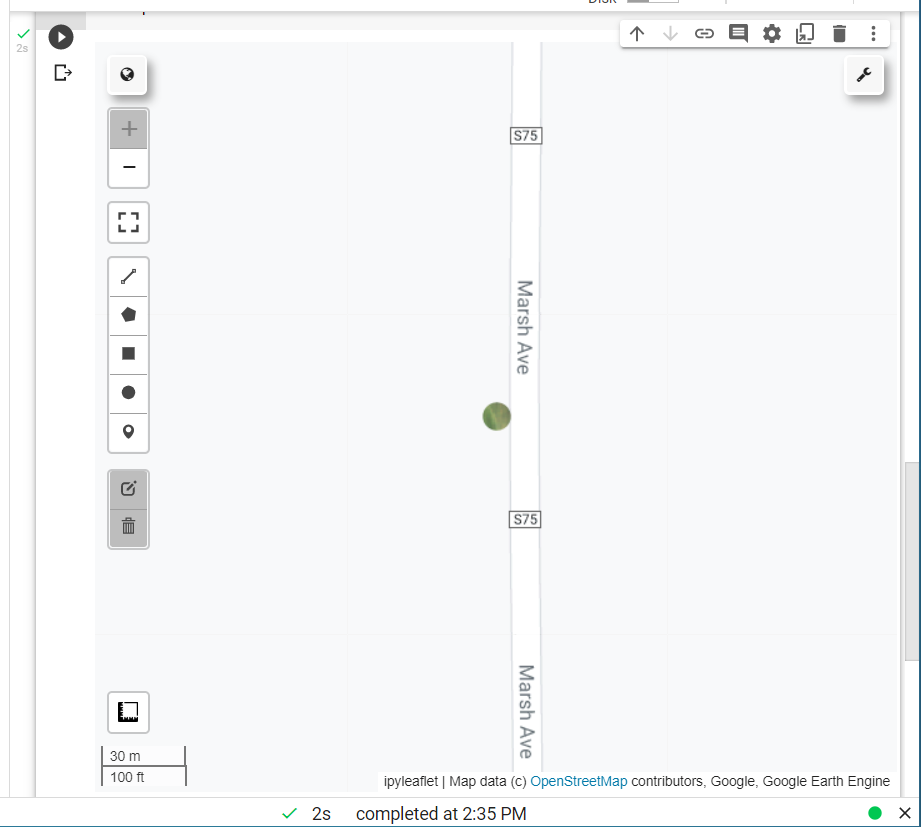
Task: Click the delete layers trash icon on map
Action: tap(129, 526)
